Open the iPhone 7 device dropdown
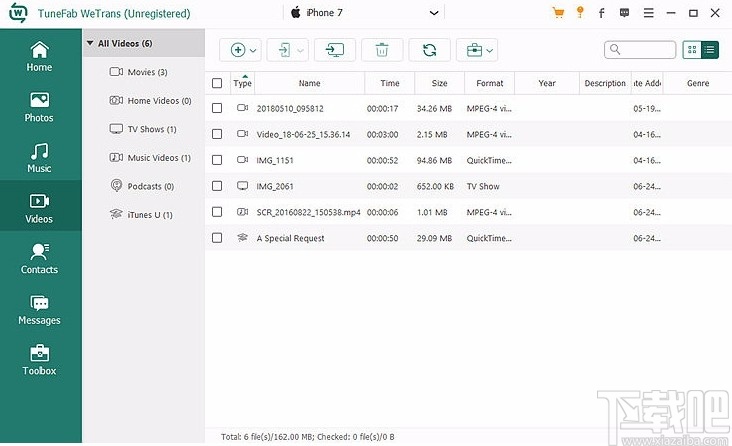Viewport: 732px width, 446px height. click(x=364, y=13)
